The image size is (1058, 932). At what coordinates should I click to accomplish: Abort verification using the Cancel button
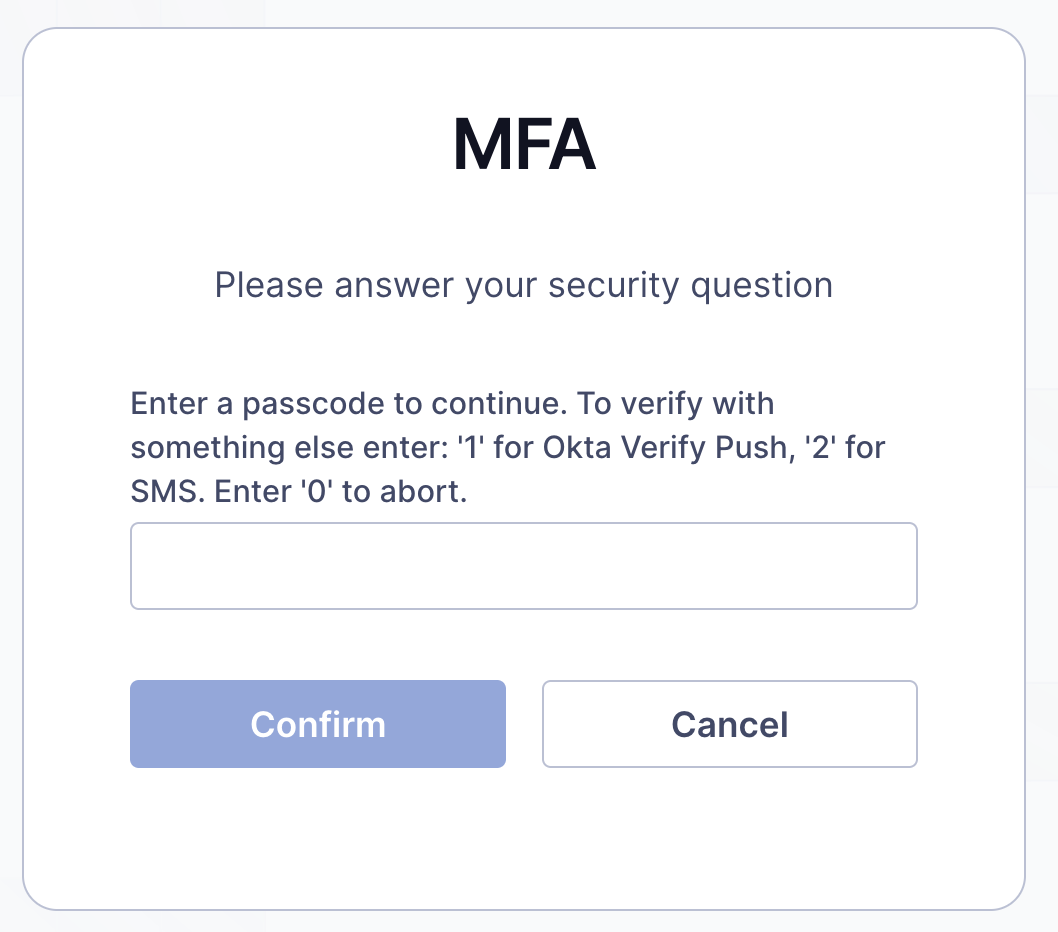coord(729,724)
